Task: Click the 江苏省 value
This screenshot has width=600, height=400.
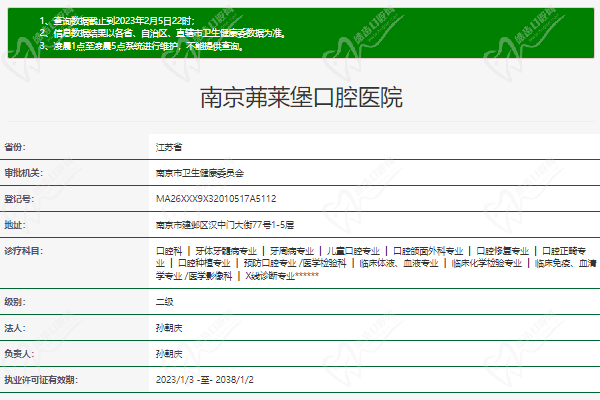Action: pyautogui.click(x=169, y=147)
